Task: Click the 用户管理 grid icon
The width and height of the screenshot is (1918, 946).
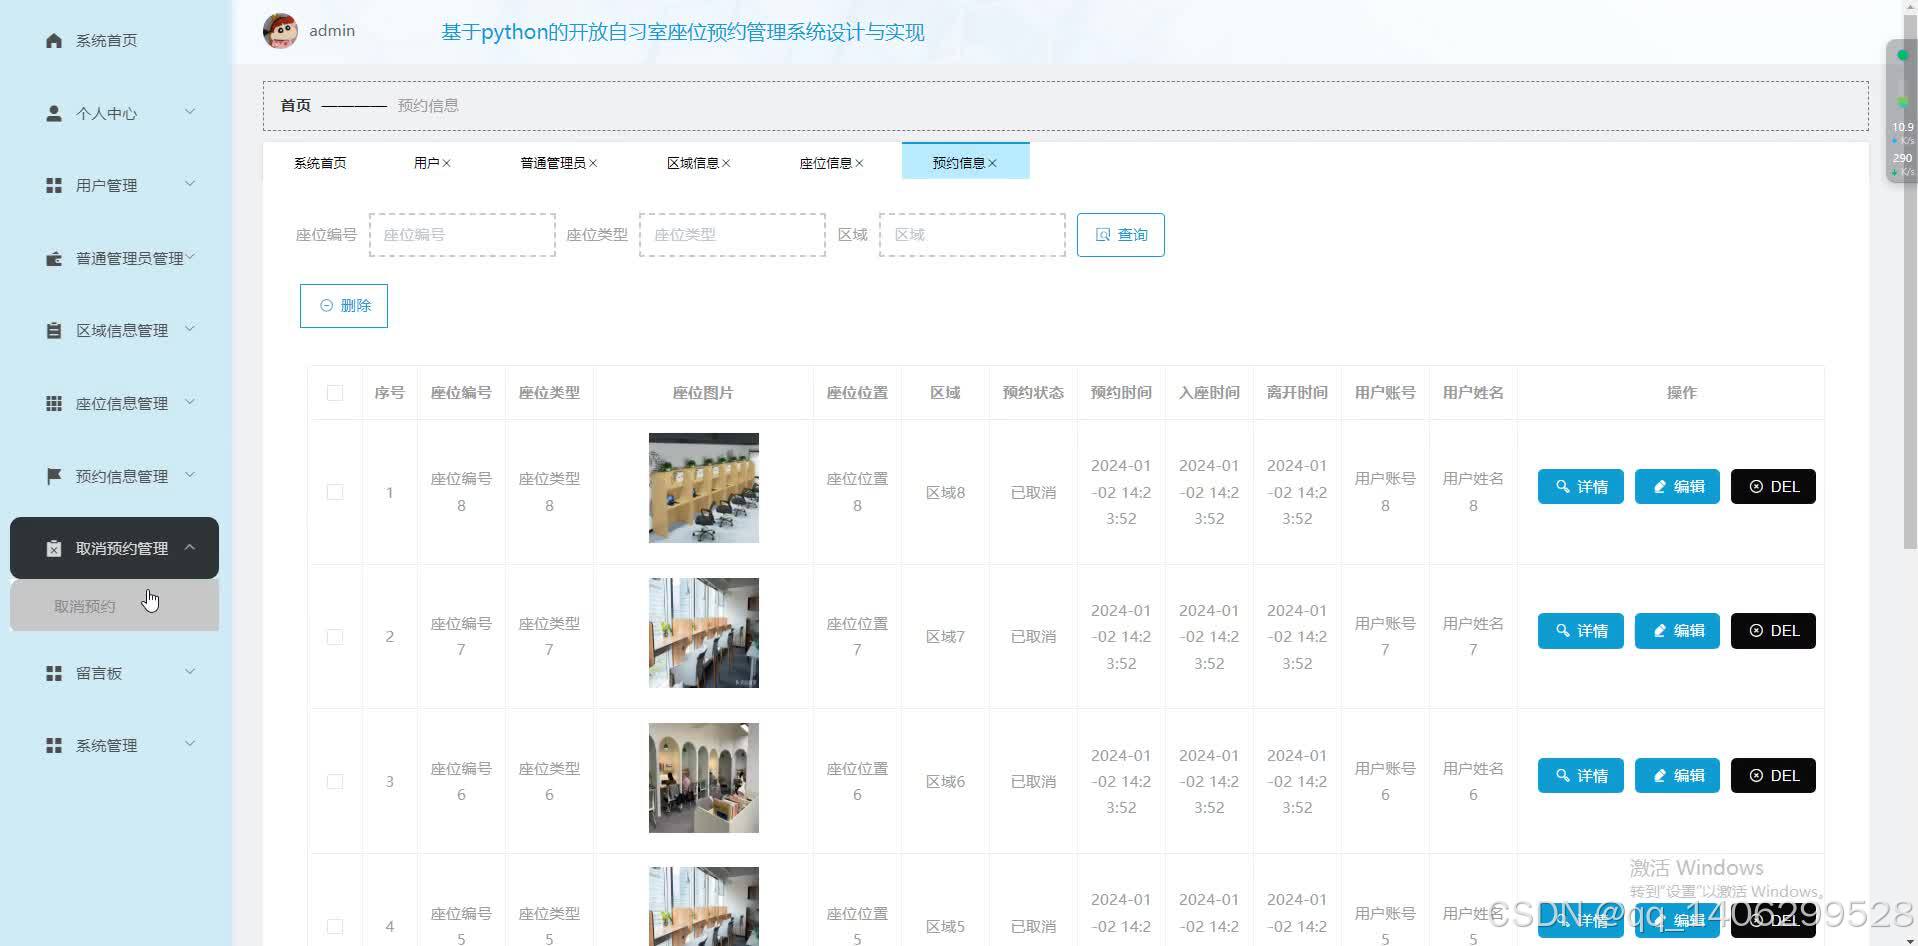Action: point(54,186)
